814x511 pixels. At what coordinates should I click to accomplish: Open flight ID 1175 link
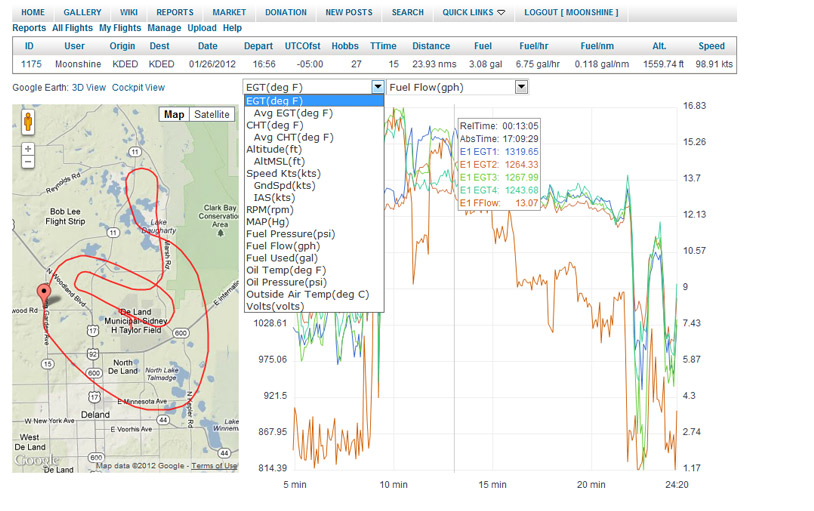coord(29,63)
